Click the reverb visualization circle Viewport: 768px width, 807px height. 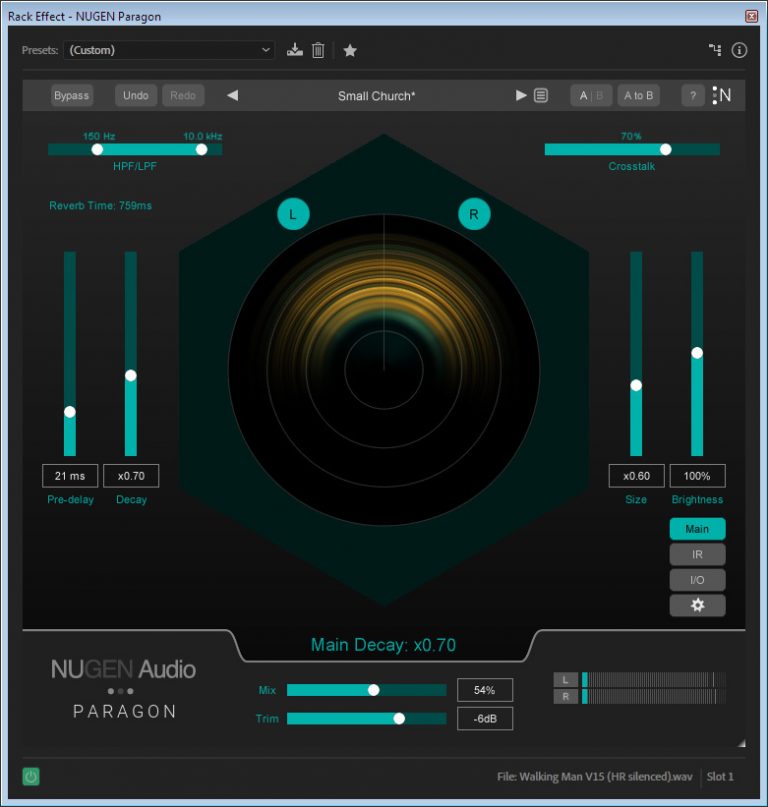[x=384, y=370]
